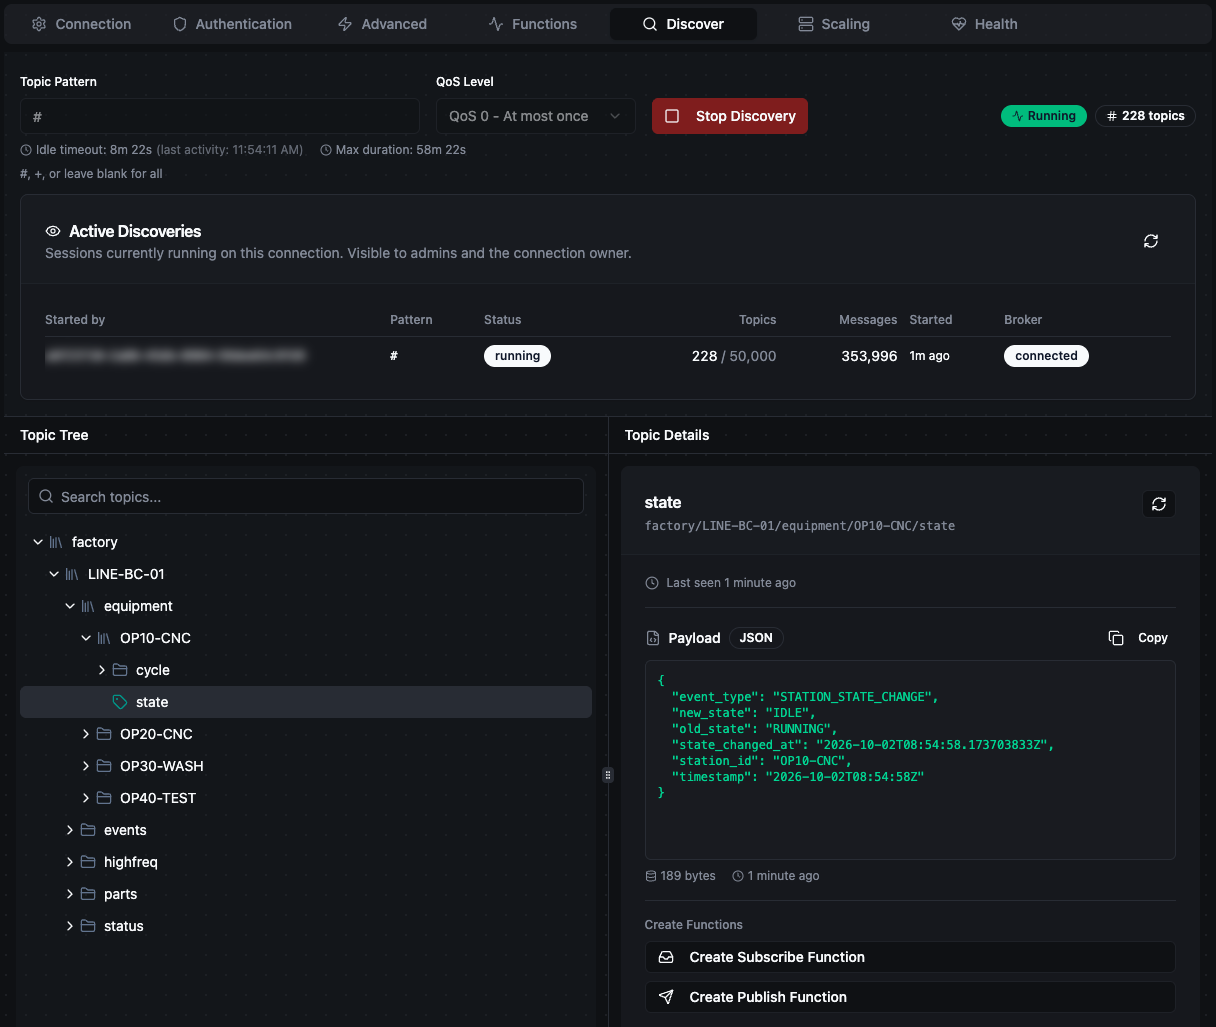Select the Discover tab
1216x1027 pixels.
pos(683,24)
